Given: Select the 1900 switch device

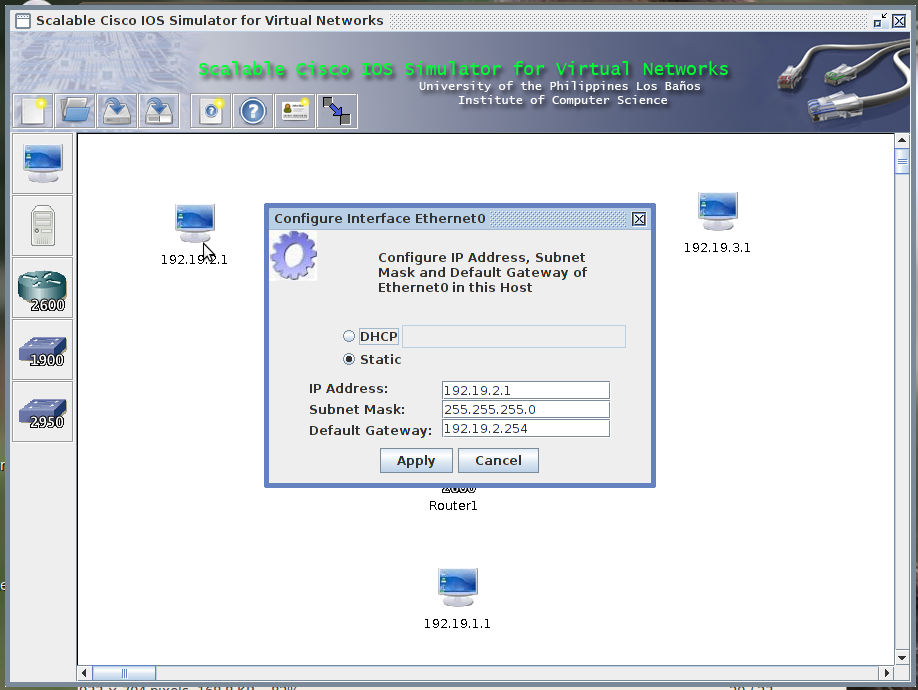Looking at the screenshot, I should click(43, 349).
